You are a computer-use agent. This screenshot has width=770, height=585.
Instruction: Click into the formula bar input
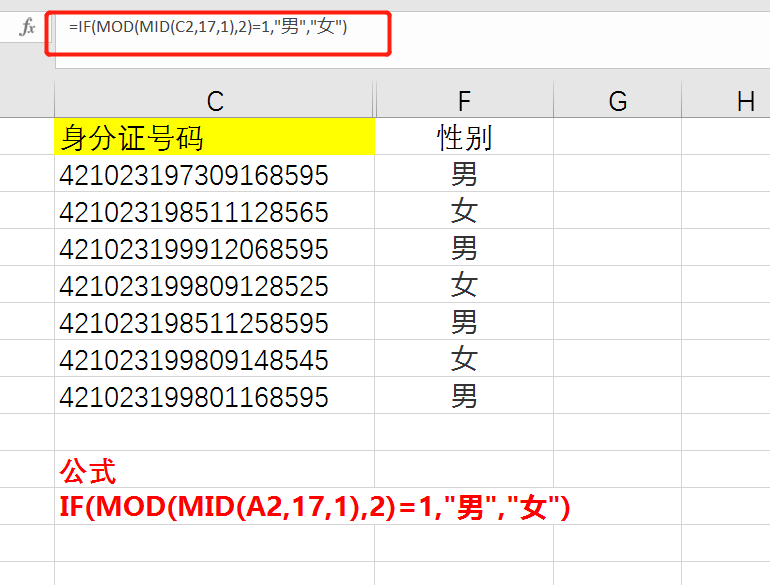pos(412,40)
